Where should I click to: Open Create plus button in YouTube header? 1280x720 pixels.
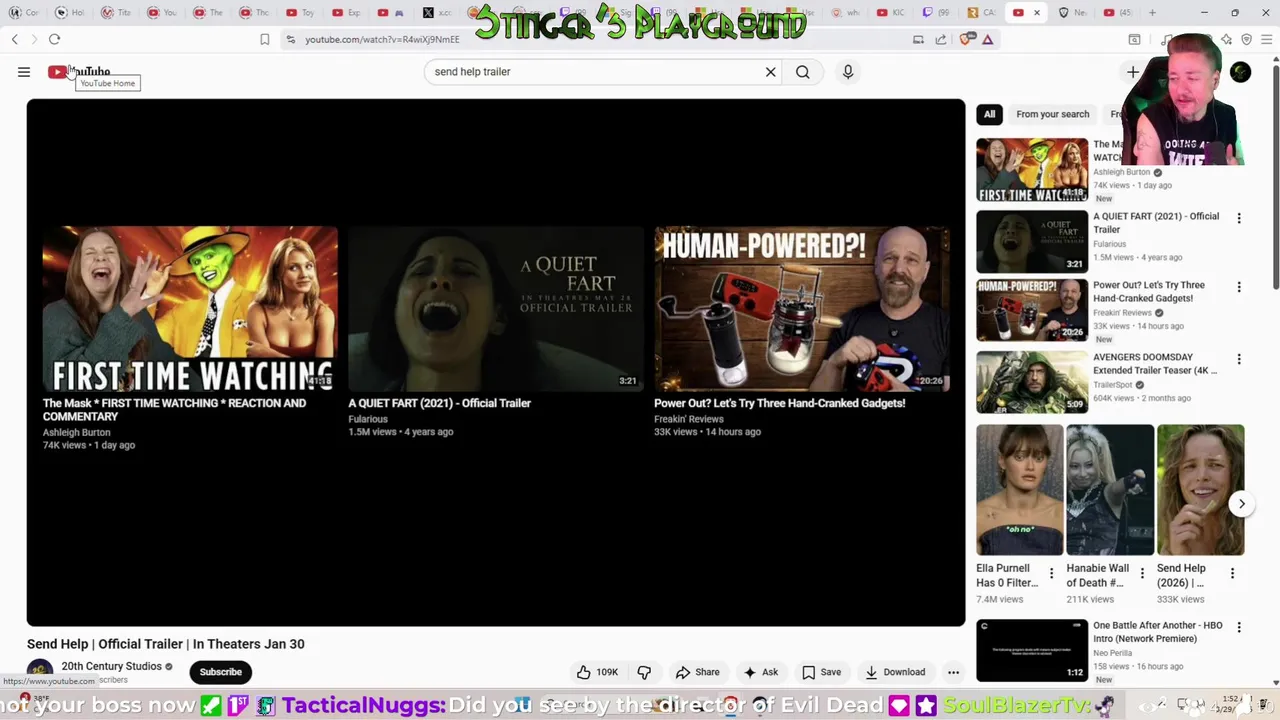tap(1133, 72)
